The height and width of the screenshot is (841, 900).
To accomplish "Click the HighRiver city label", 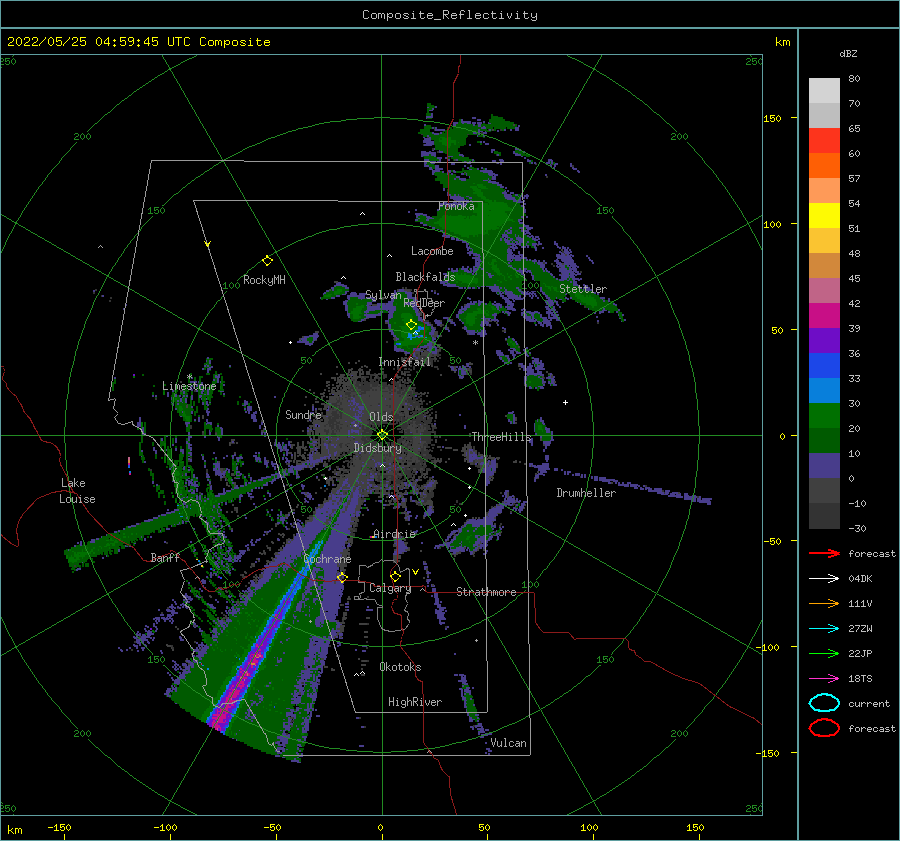I will click(x=415, y=702).
